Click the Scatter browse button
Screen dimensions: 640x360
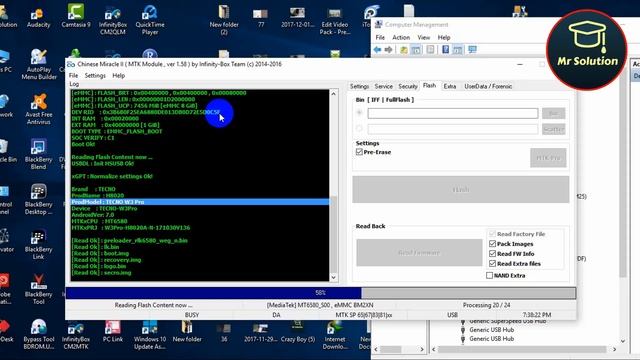553,129
